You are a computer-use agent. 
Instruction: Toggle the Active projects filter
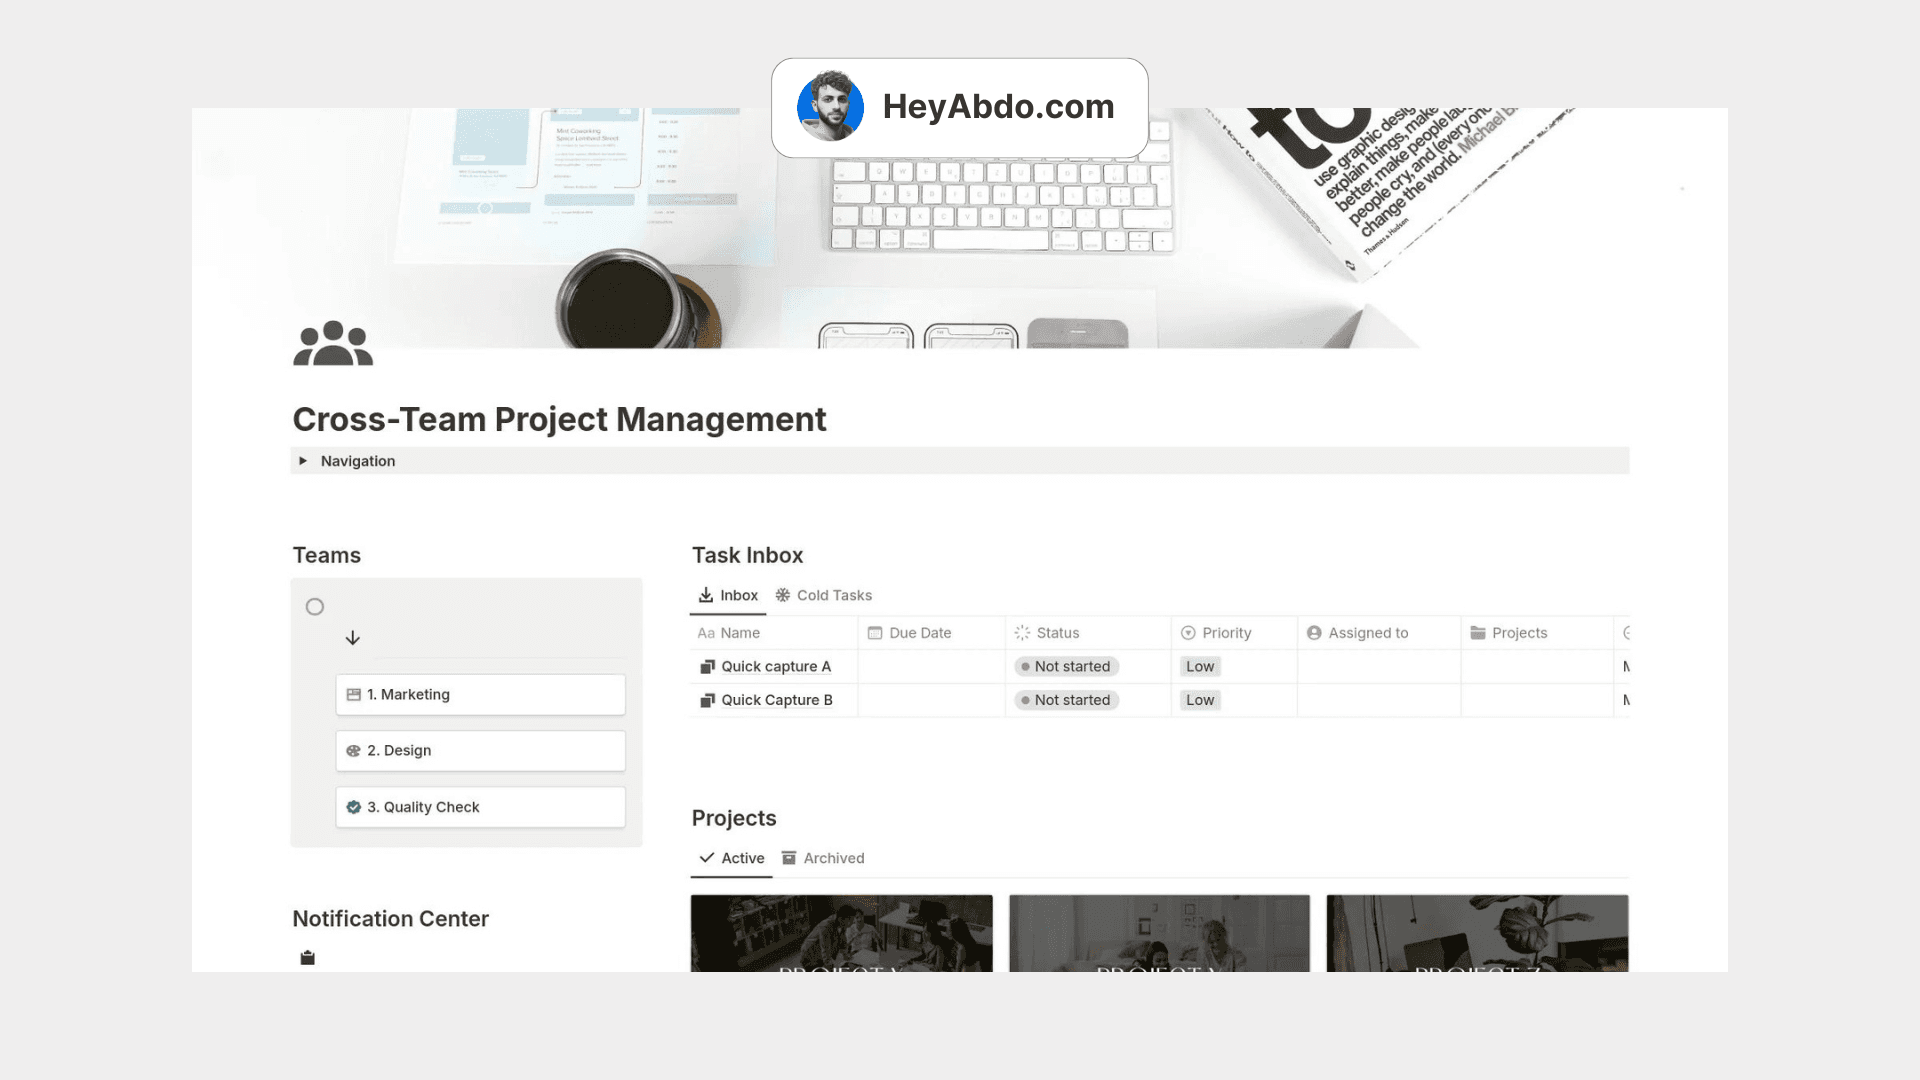[732, 858]
